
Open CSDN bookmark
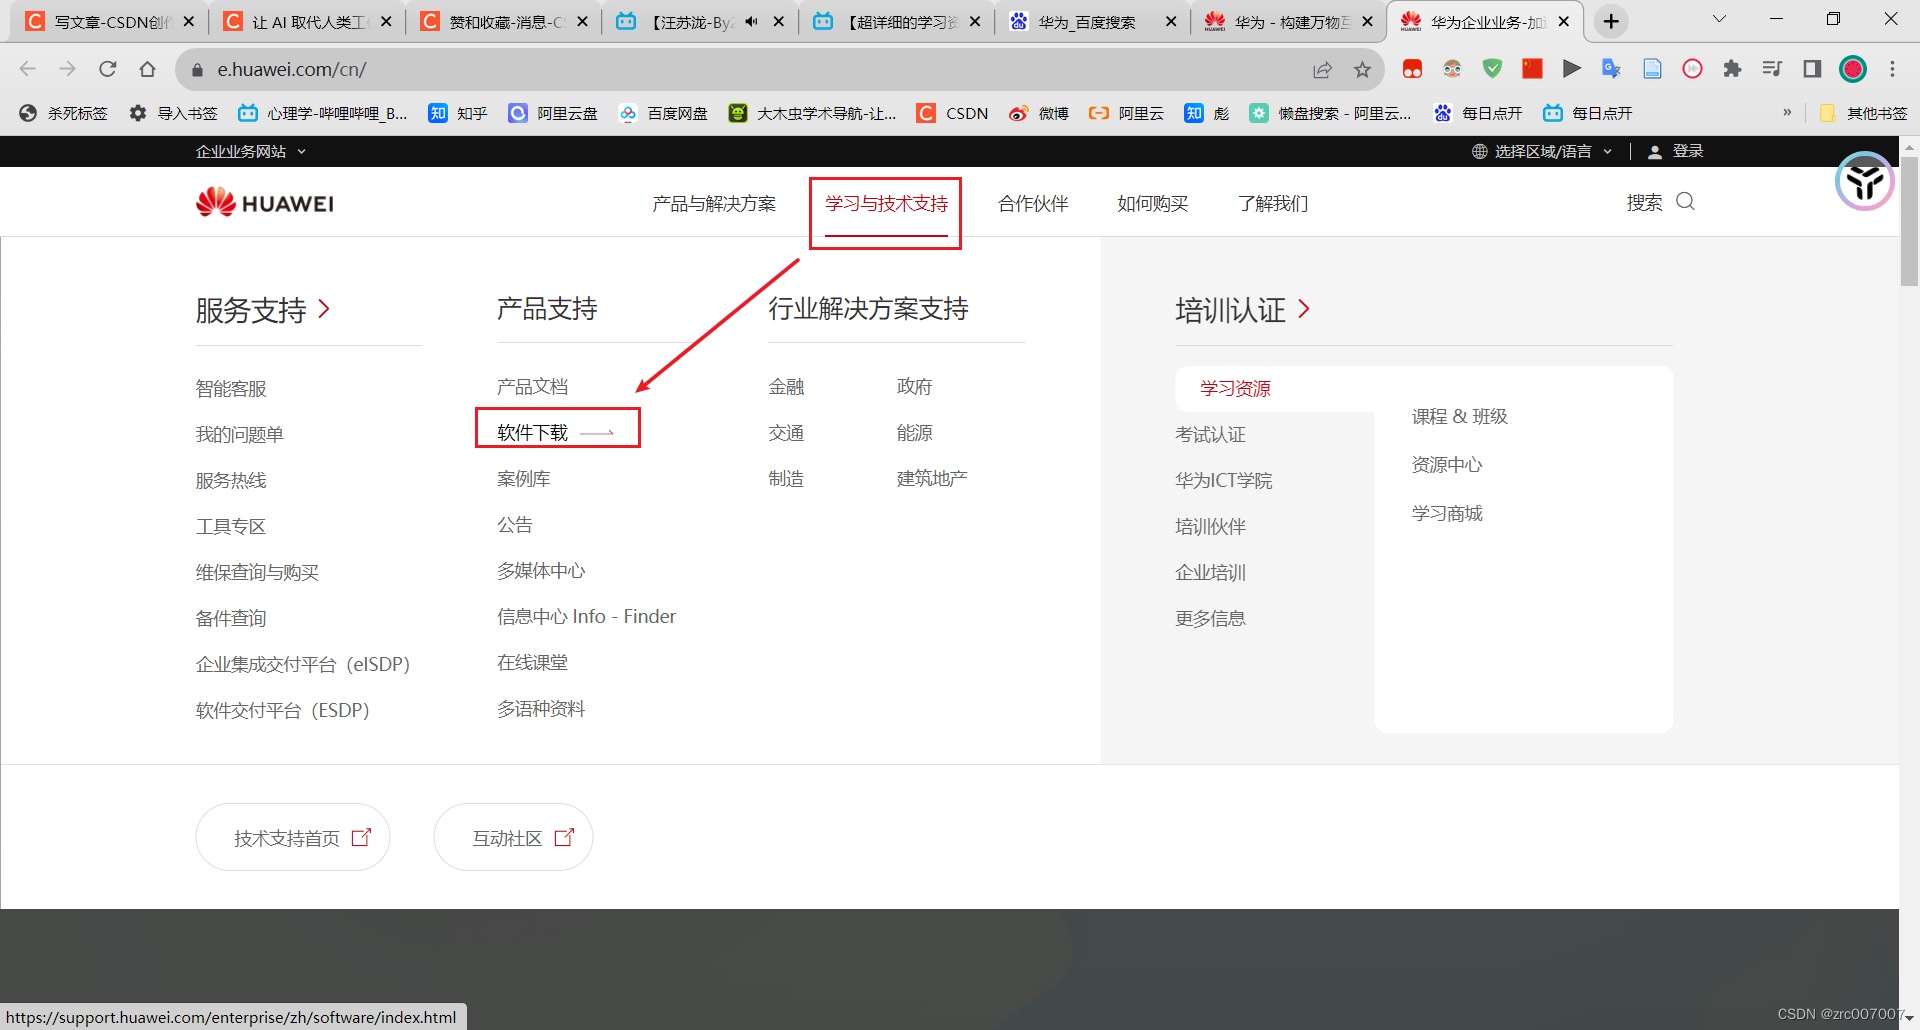[952, 113]
